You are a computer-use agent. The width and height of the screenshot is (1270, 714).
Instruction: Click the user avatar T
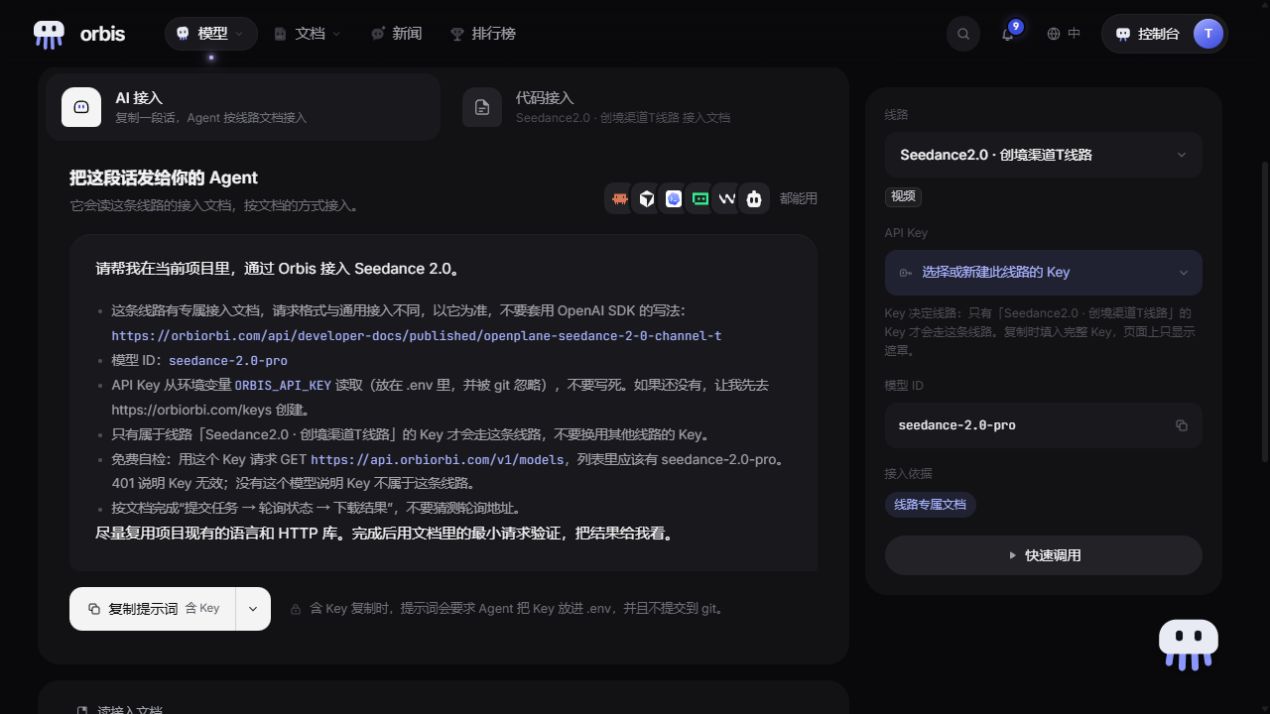coord(1208,34)
